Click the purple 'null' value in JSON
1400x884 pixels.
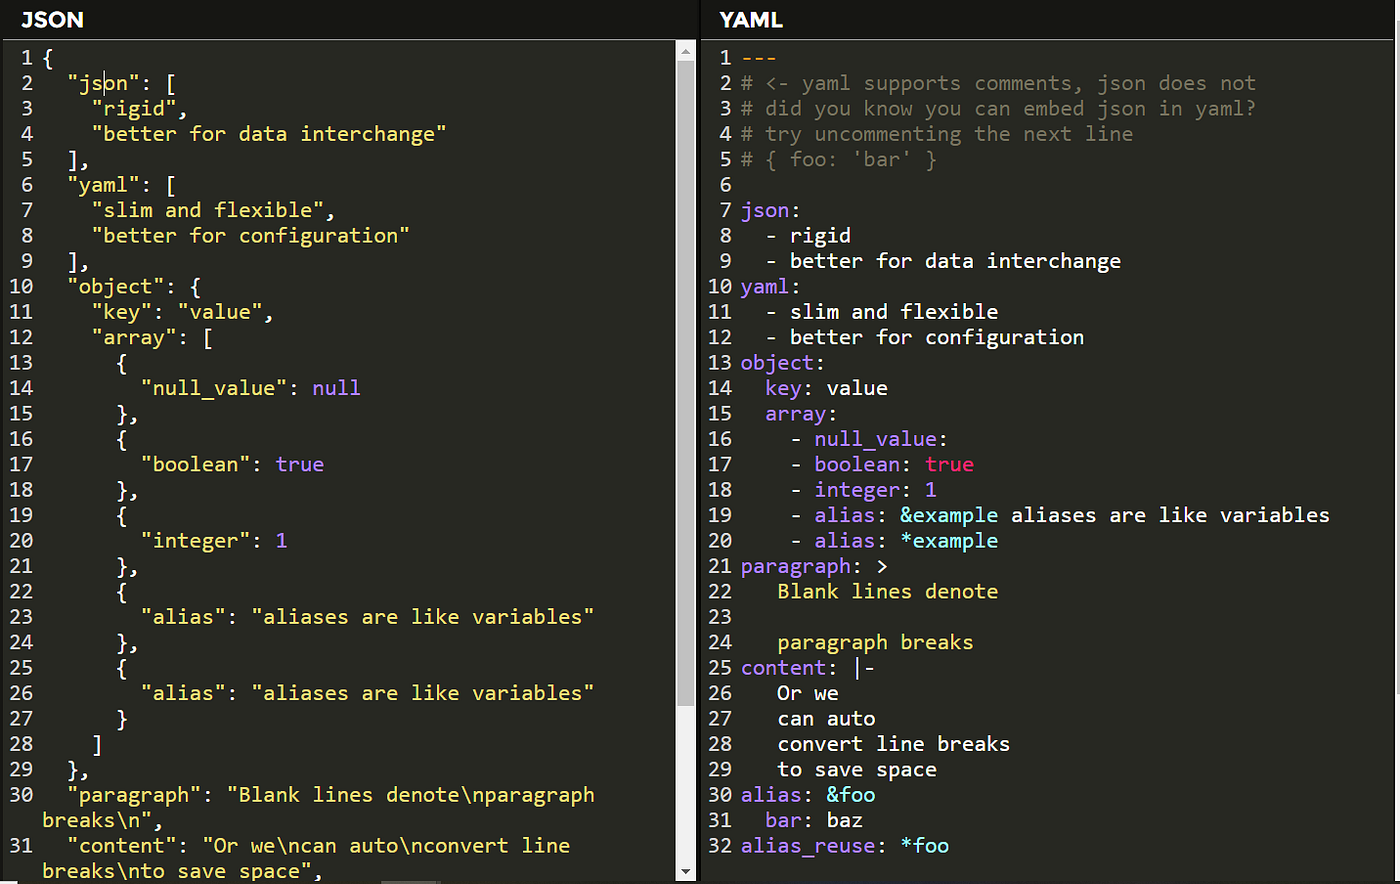[336, 388]
